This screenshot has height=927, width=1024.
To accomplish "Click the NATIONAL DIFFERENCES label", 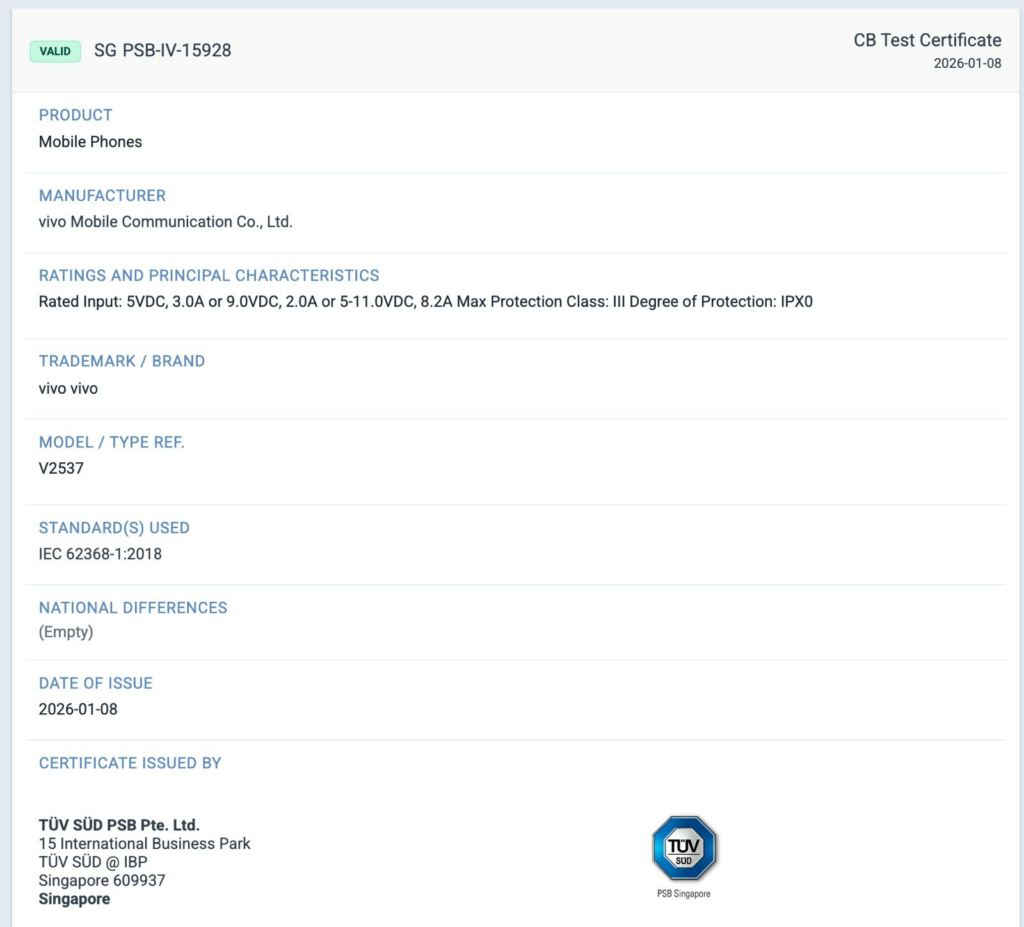I will [132, 607].
